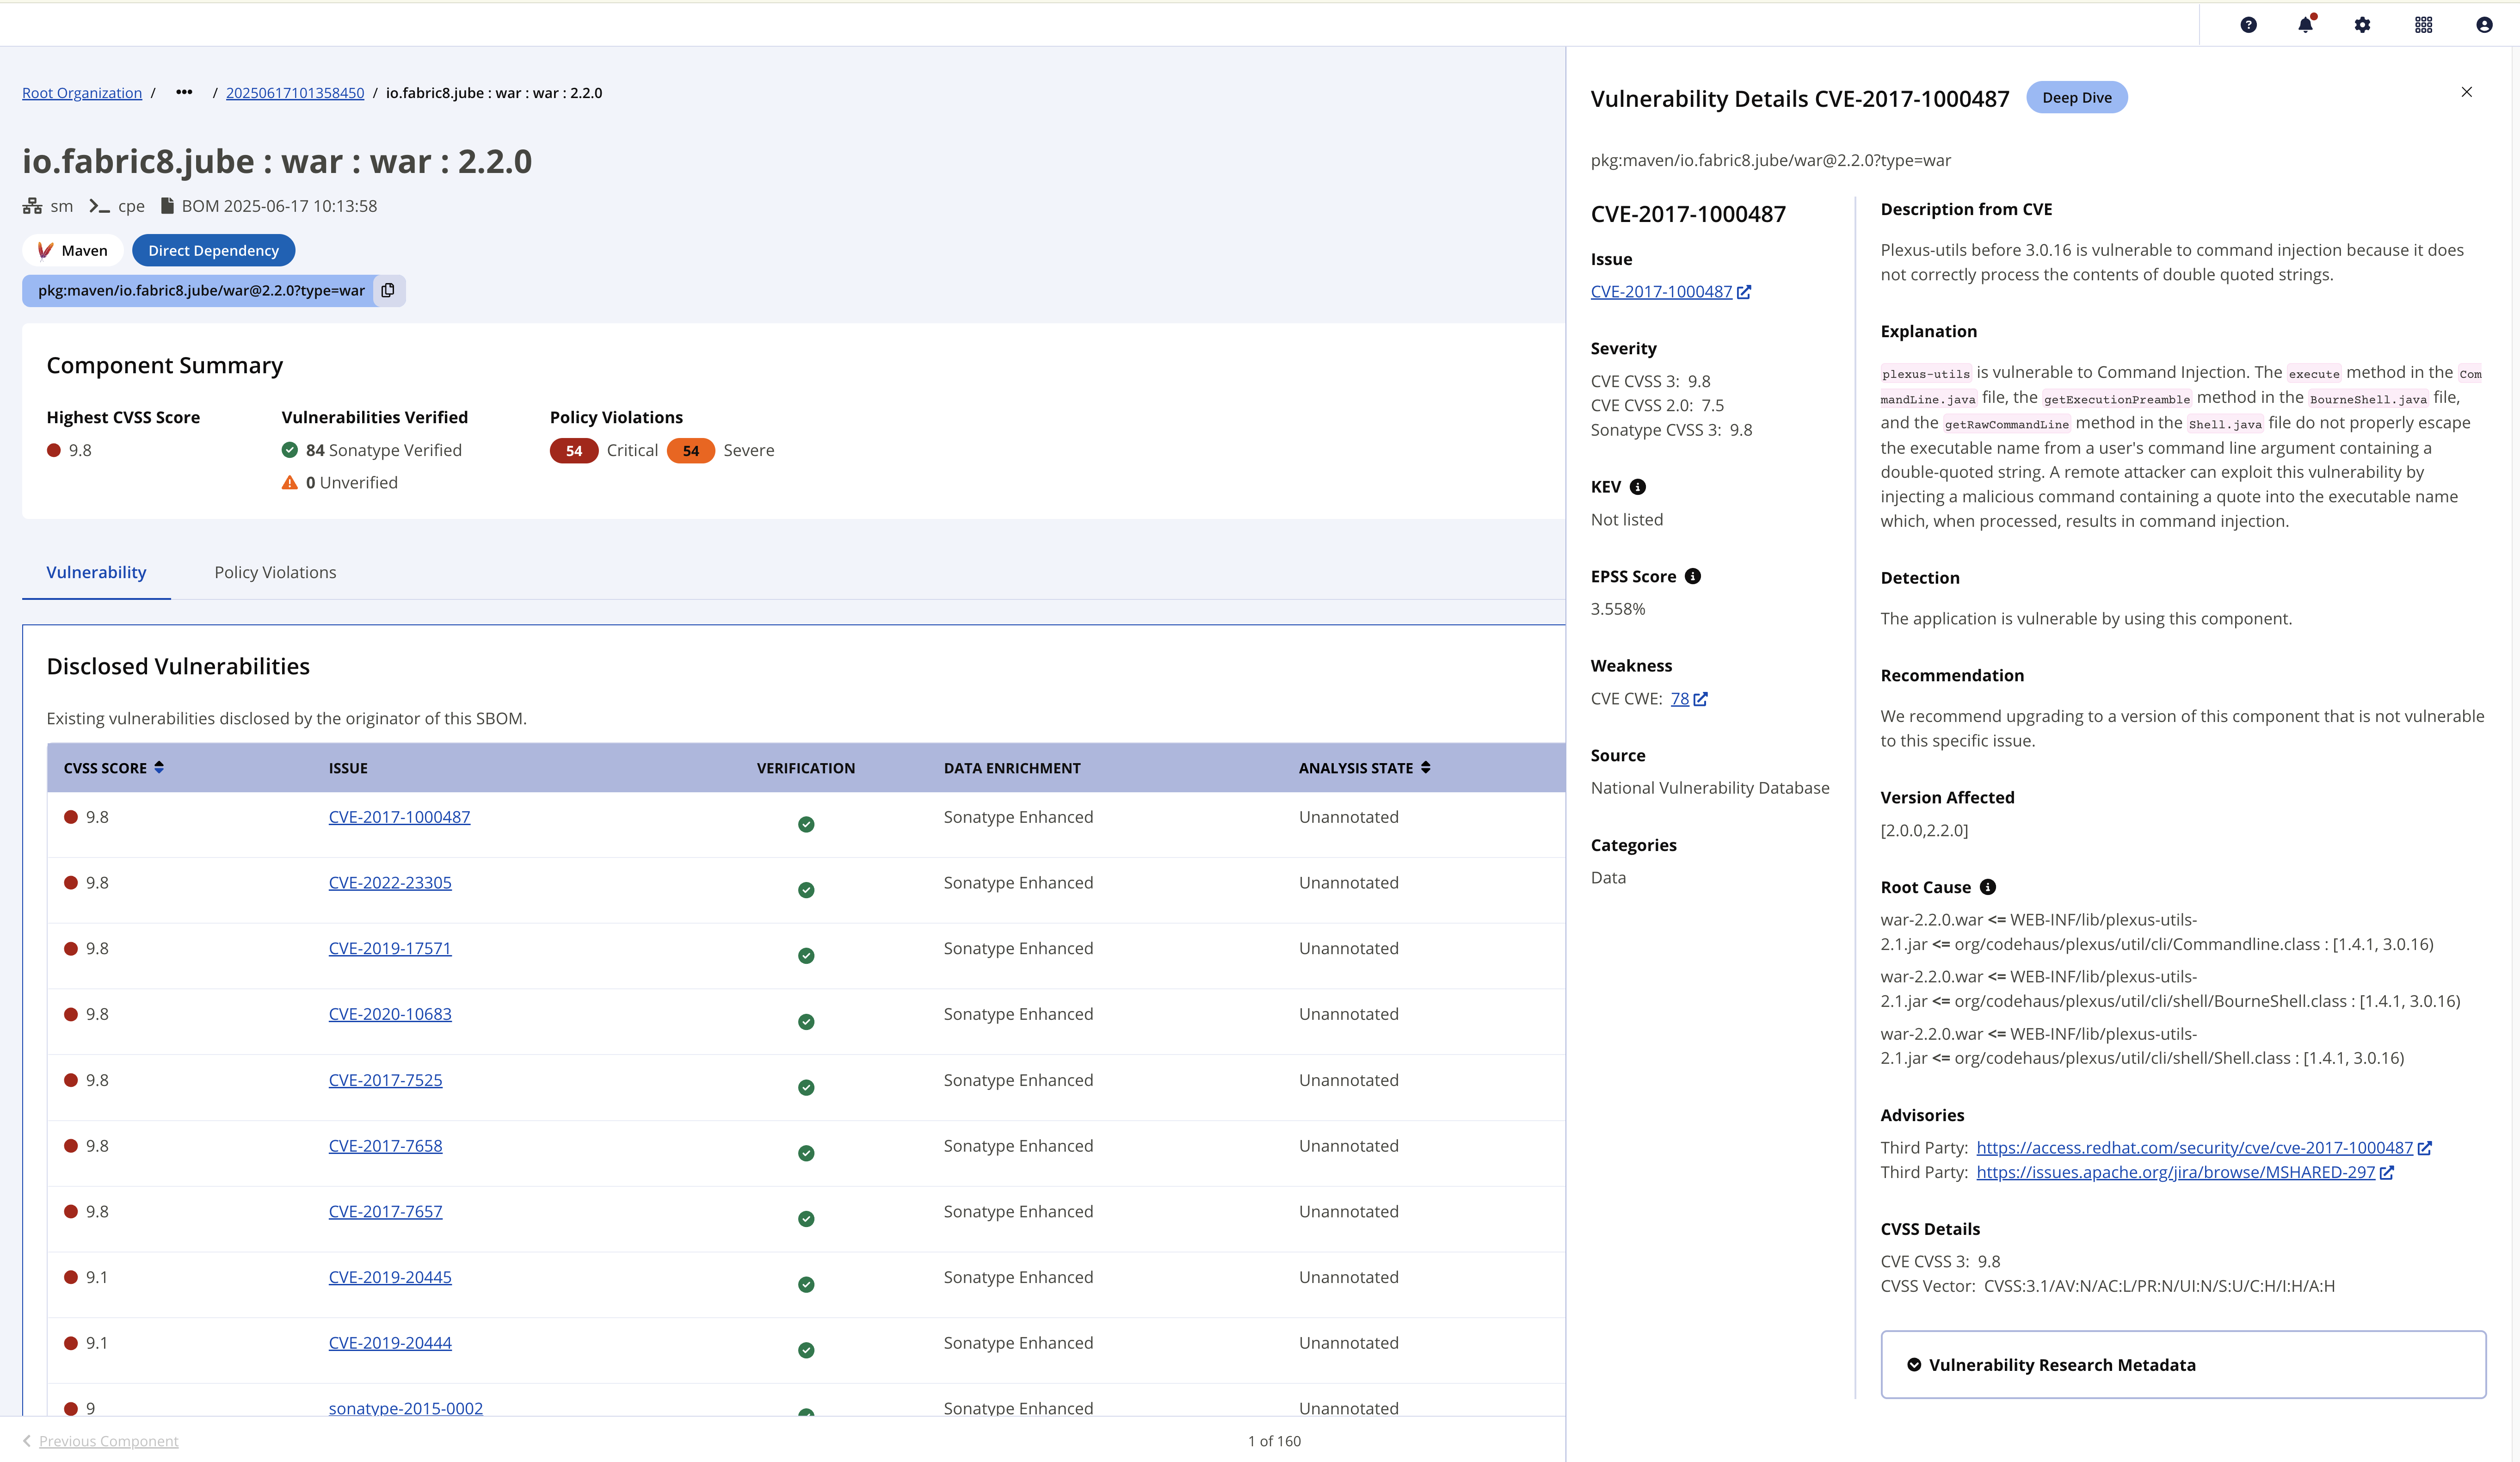This screenshot has height=1462, width=2520.
Task: Open the Apache JIRA MSHARED-297 link
Action: (x=2176, y=1172)
